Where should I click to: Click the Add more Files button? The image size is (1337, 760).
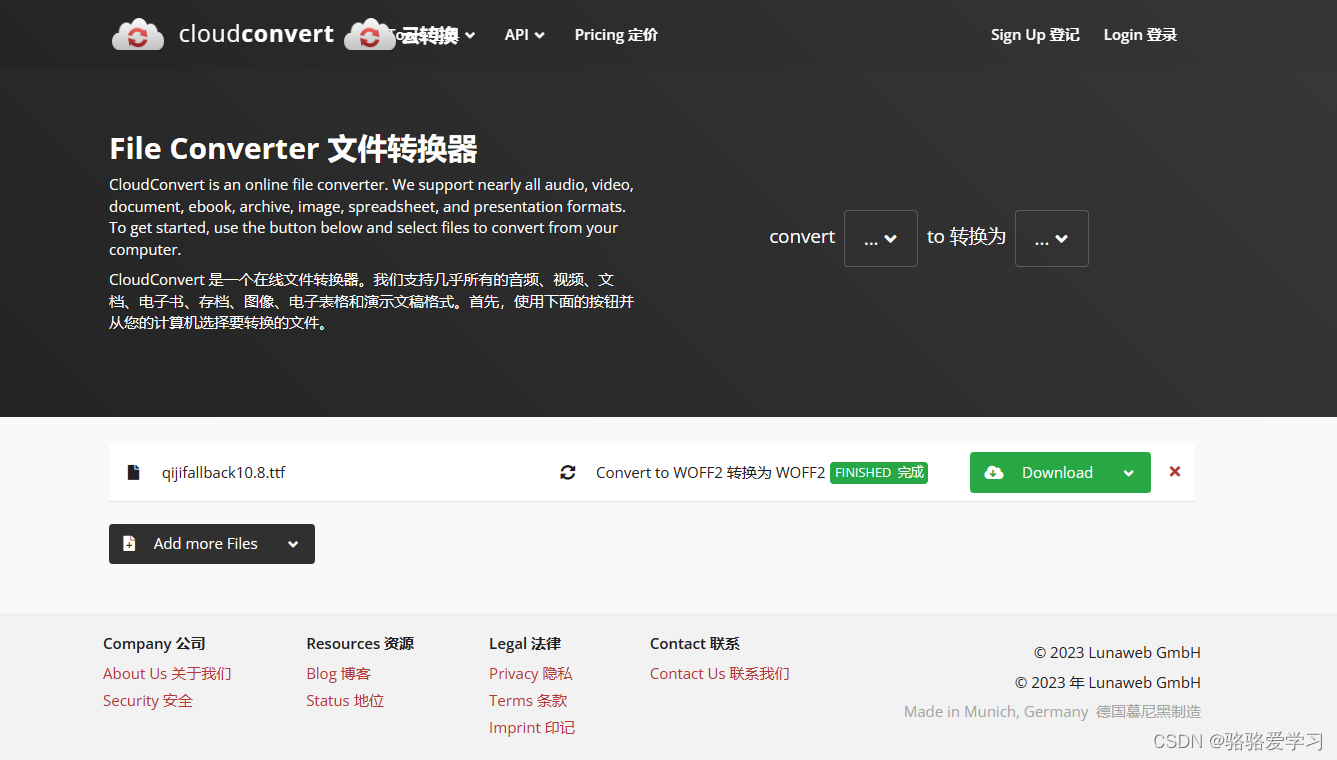click(x=212, y=544)
